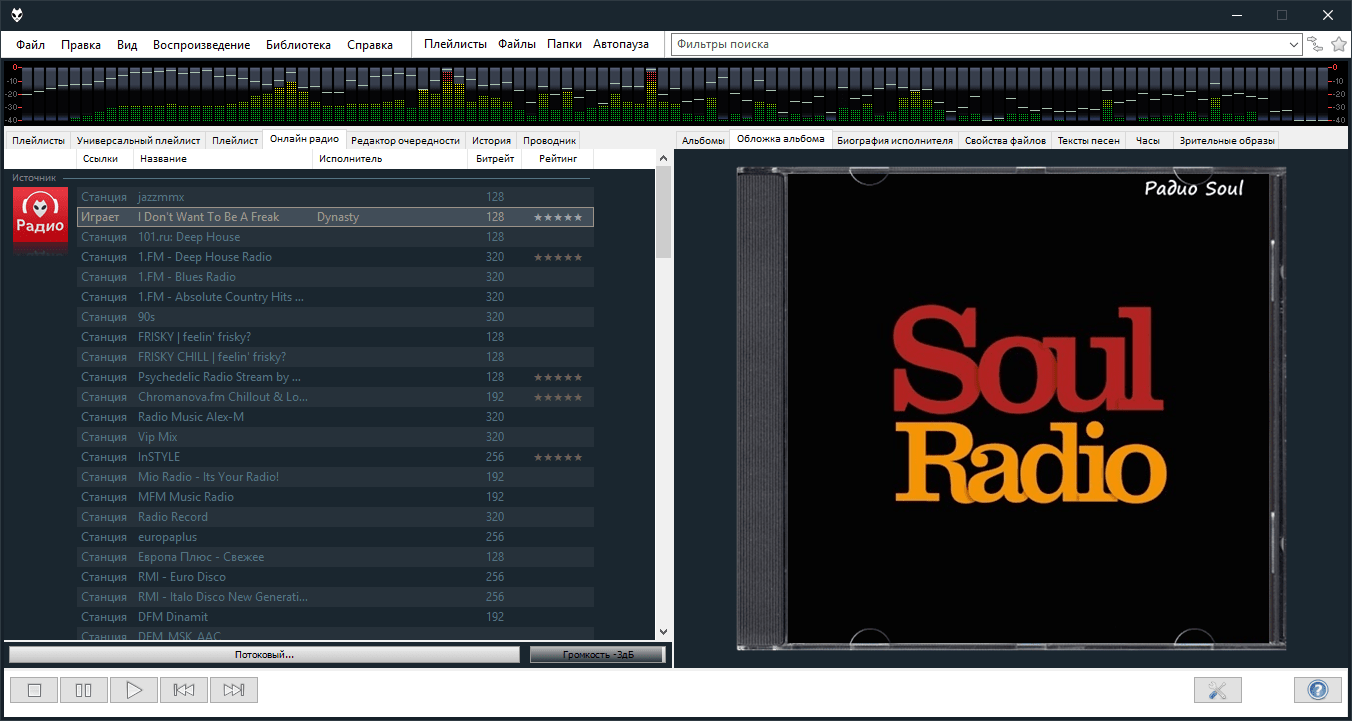Open the Библиотека menu
Screen dimensions: 1352x721
coord(298,44)
